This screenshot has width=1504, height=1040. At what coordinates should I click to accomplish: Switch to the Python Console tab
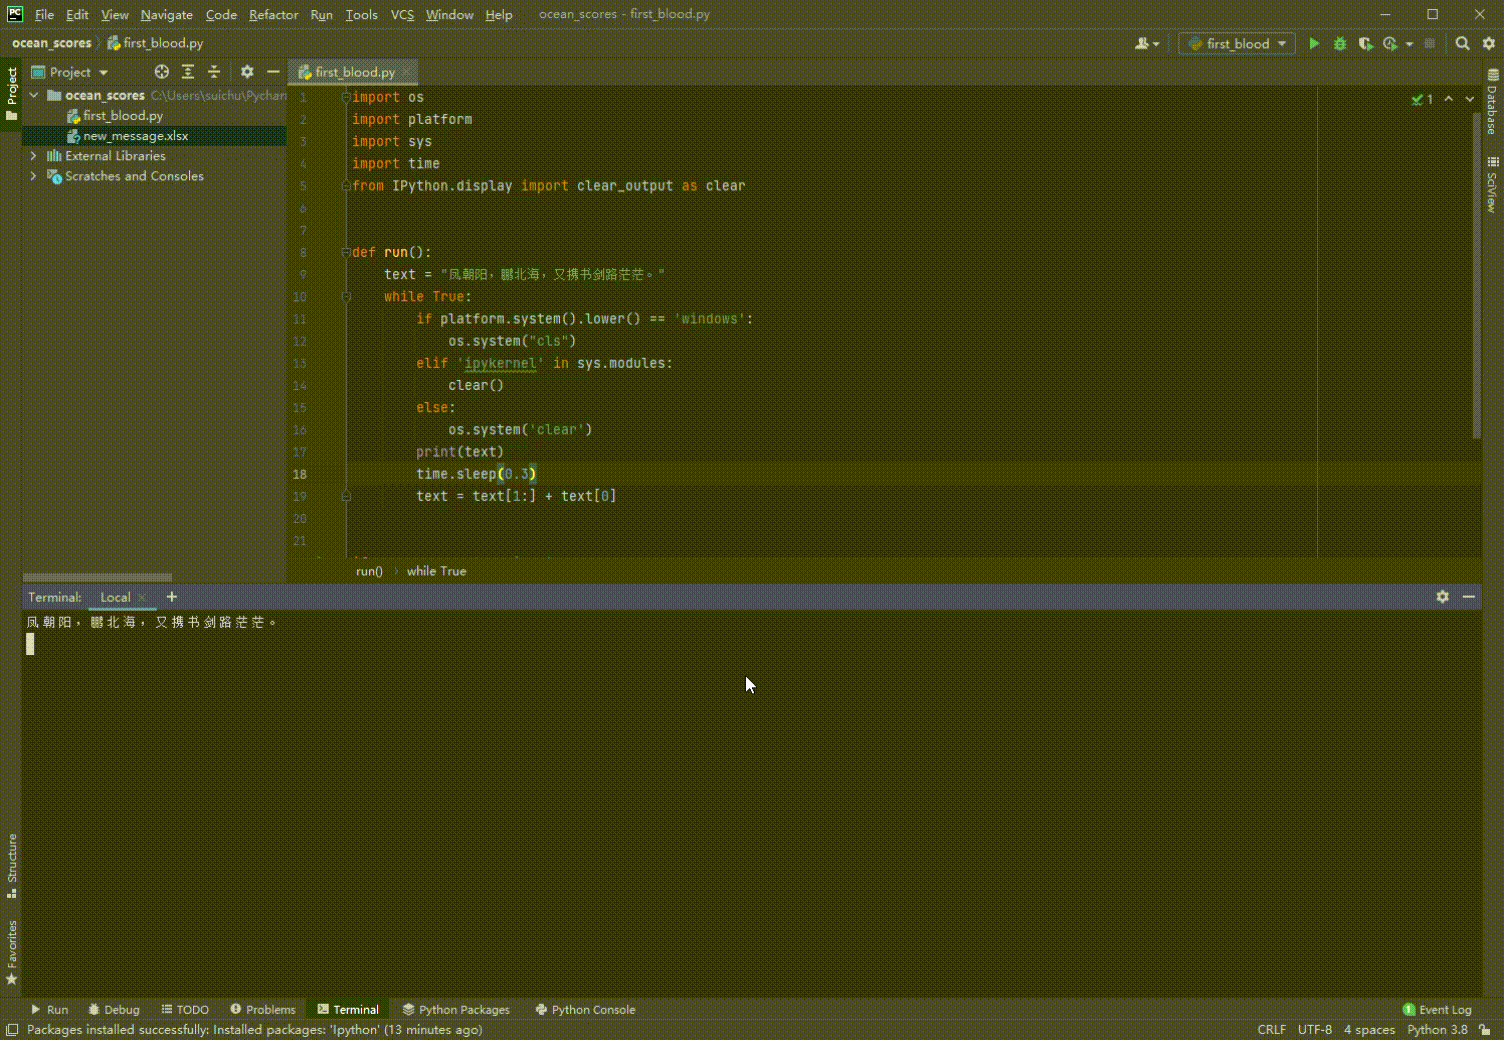[585, 1009]
